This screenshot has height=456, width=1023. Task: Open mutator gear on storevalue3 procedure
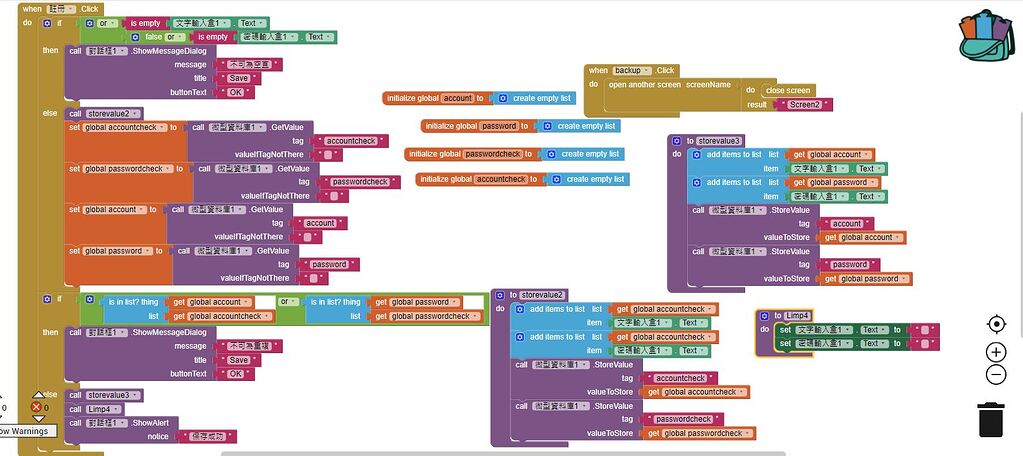tap(677, 141)
